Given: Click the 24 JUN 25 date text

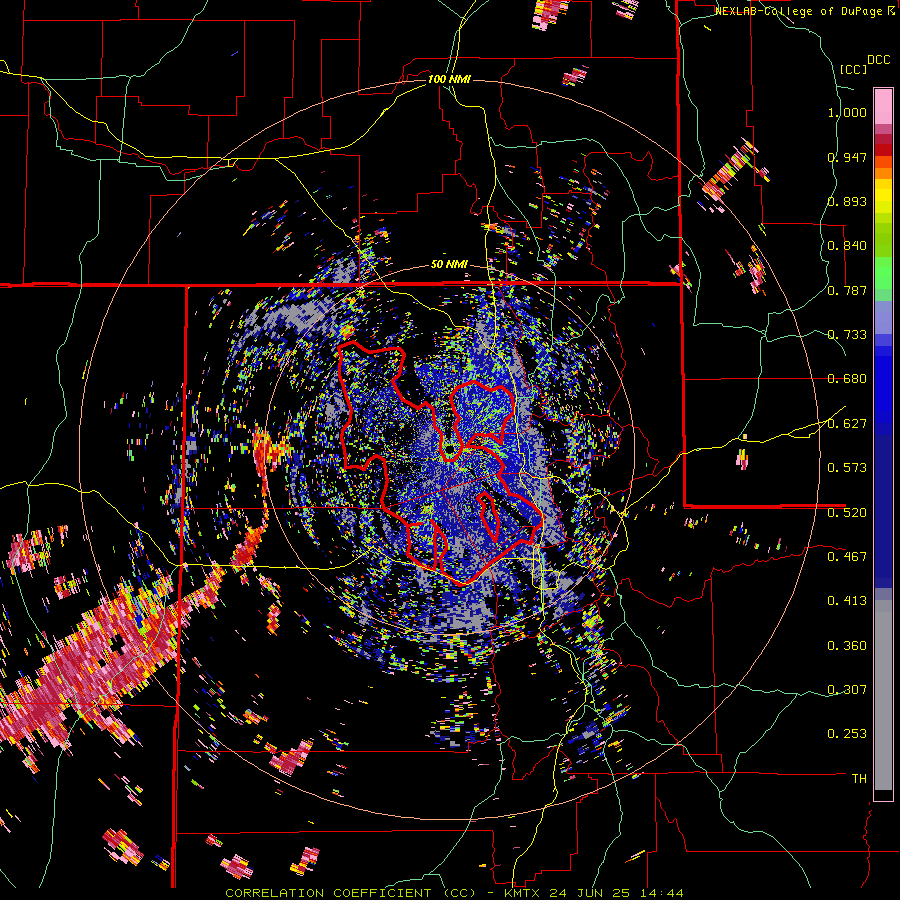Looking at the screenshot, I should (591, 893).
